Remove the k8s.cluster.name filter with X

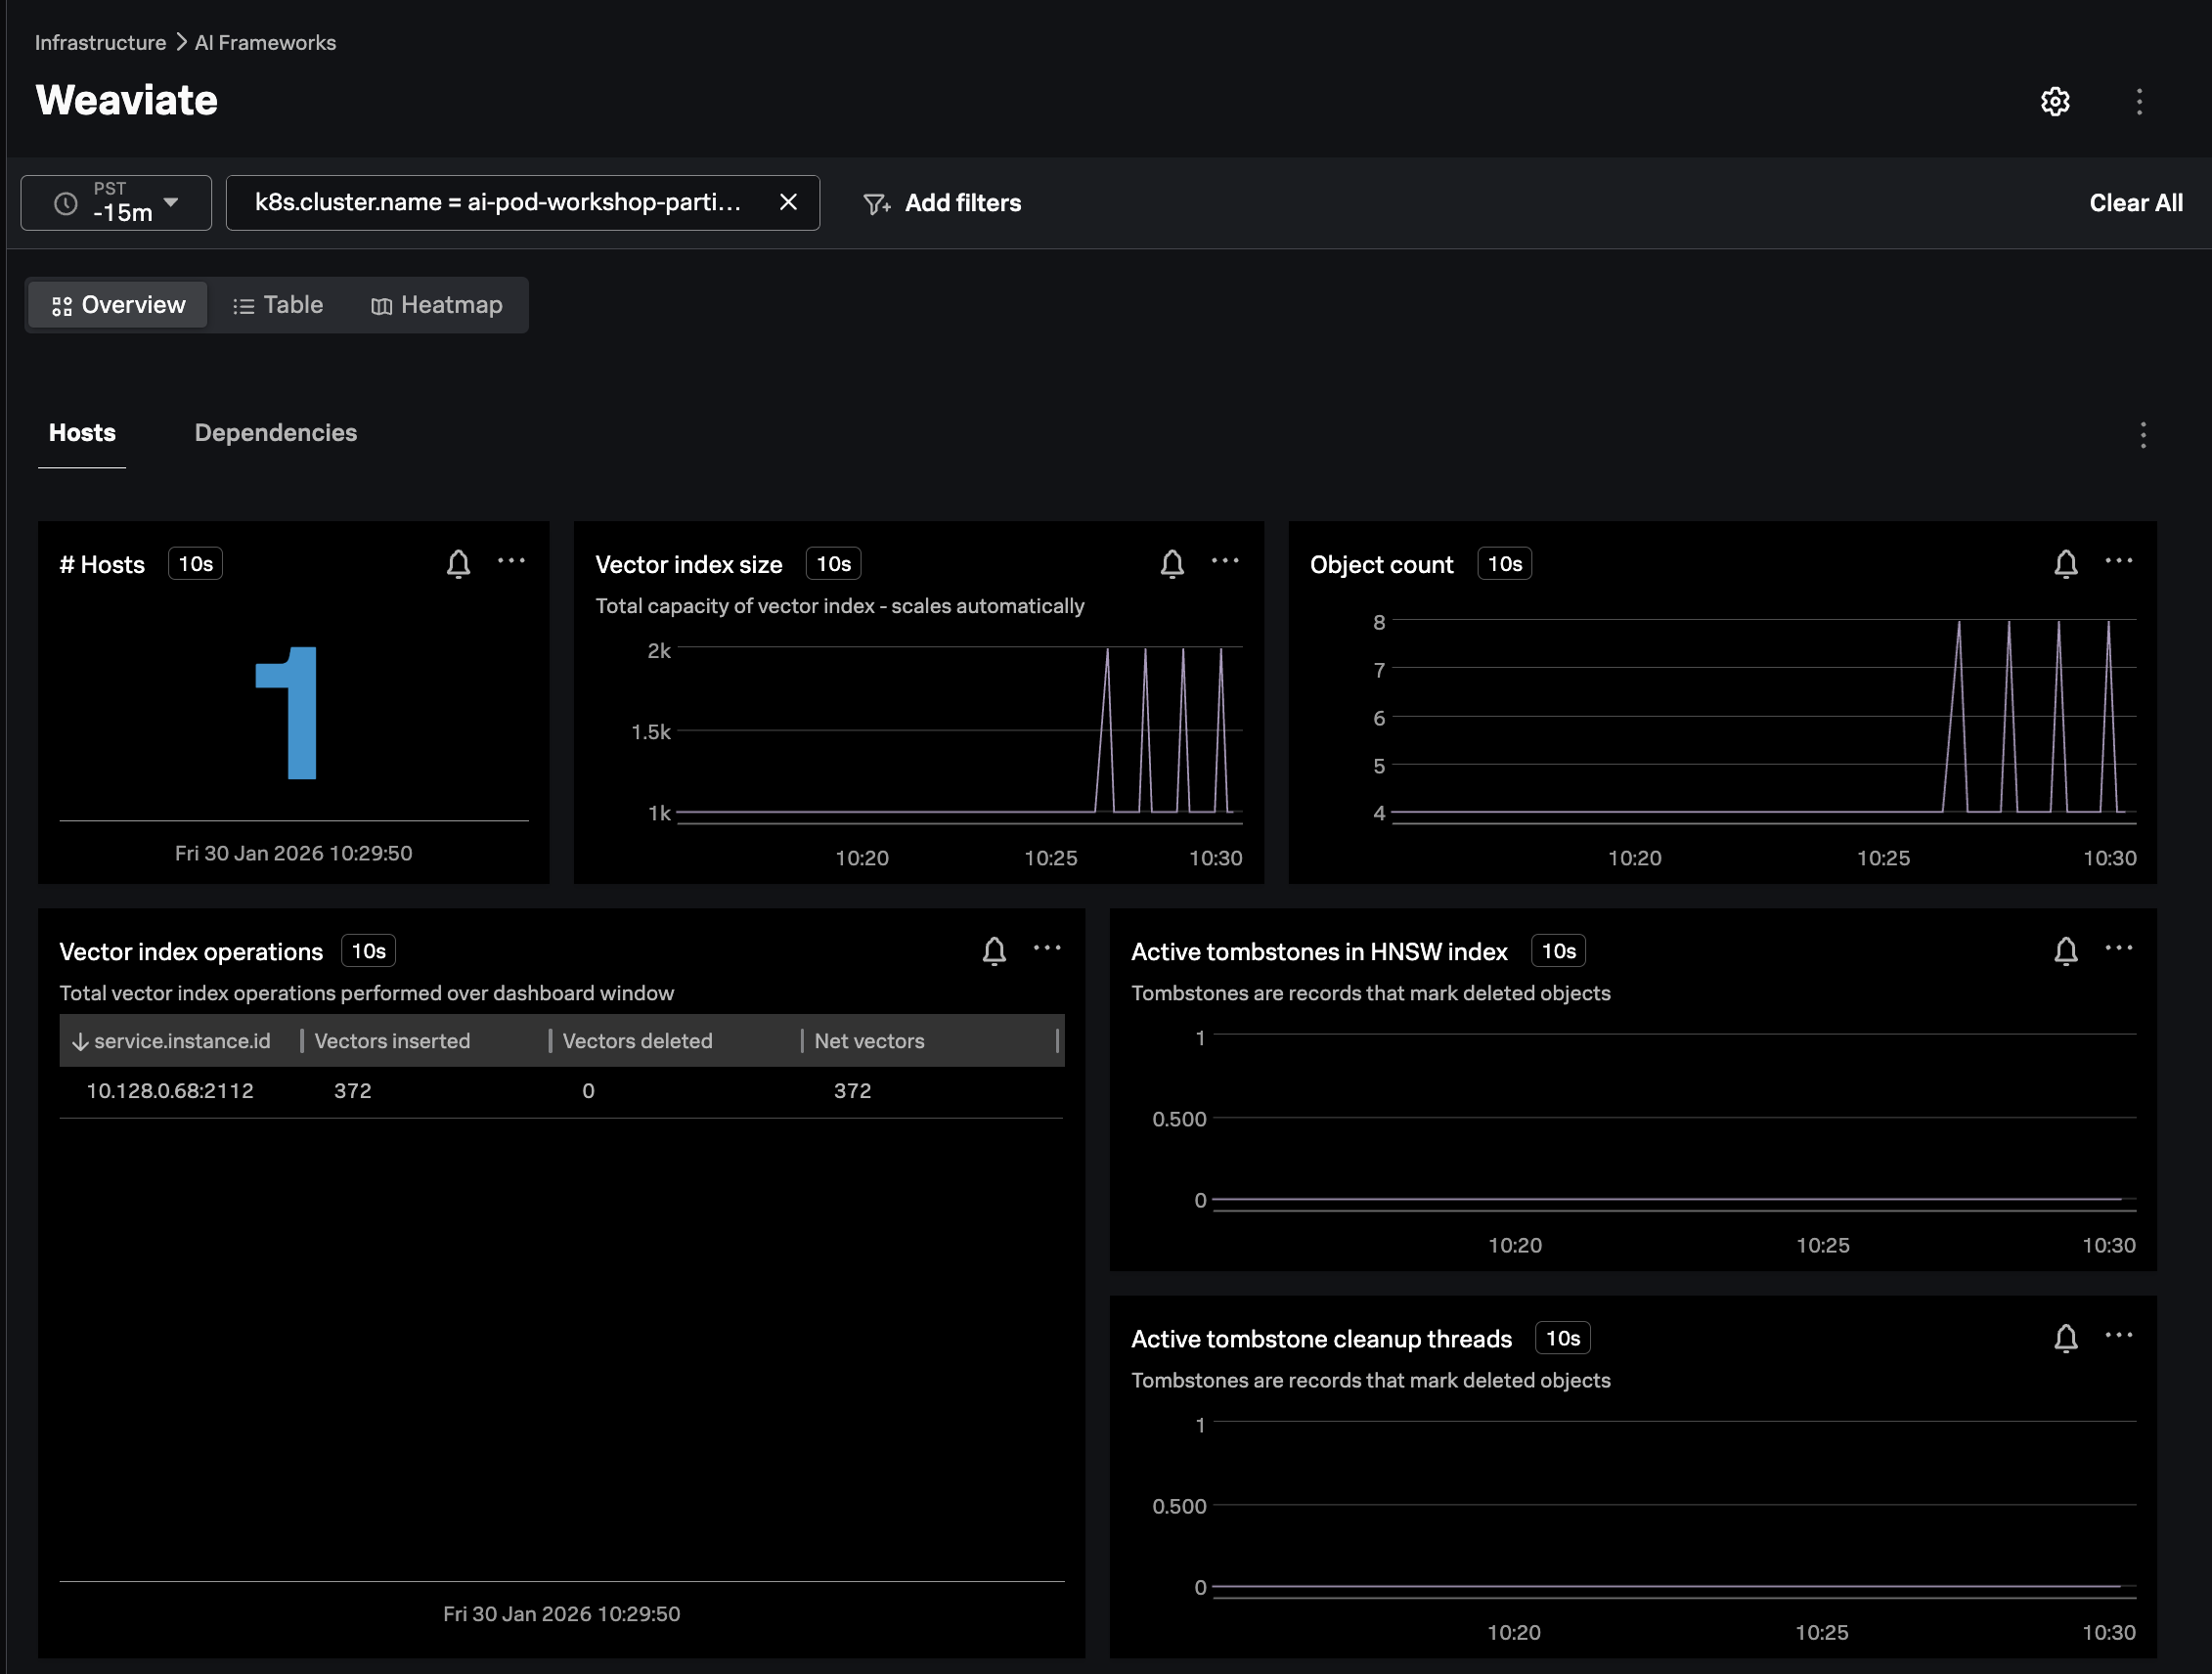click(x=788, y=202)
